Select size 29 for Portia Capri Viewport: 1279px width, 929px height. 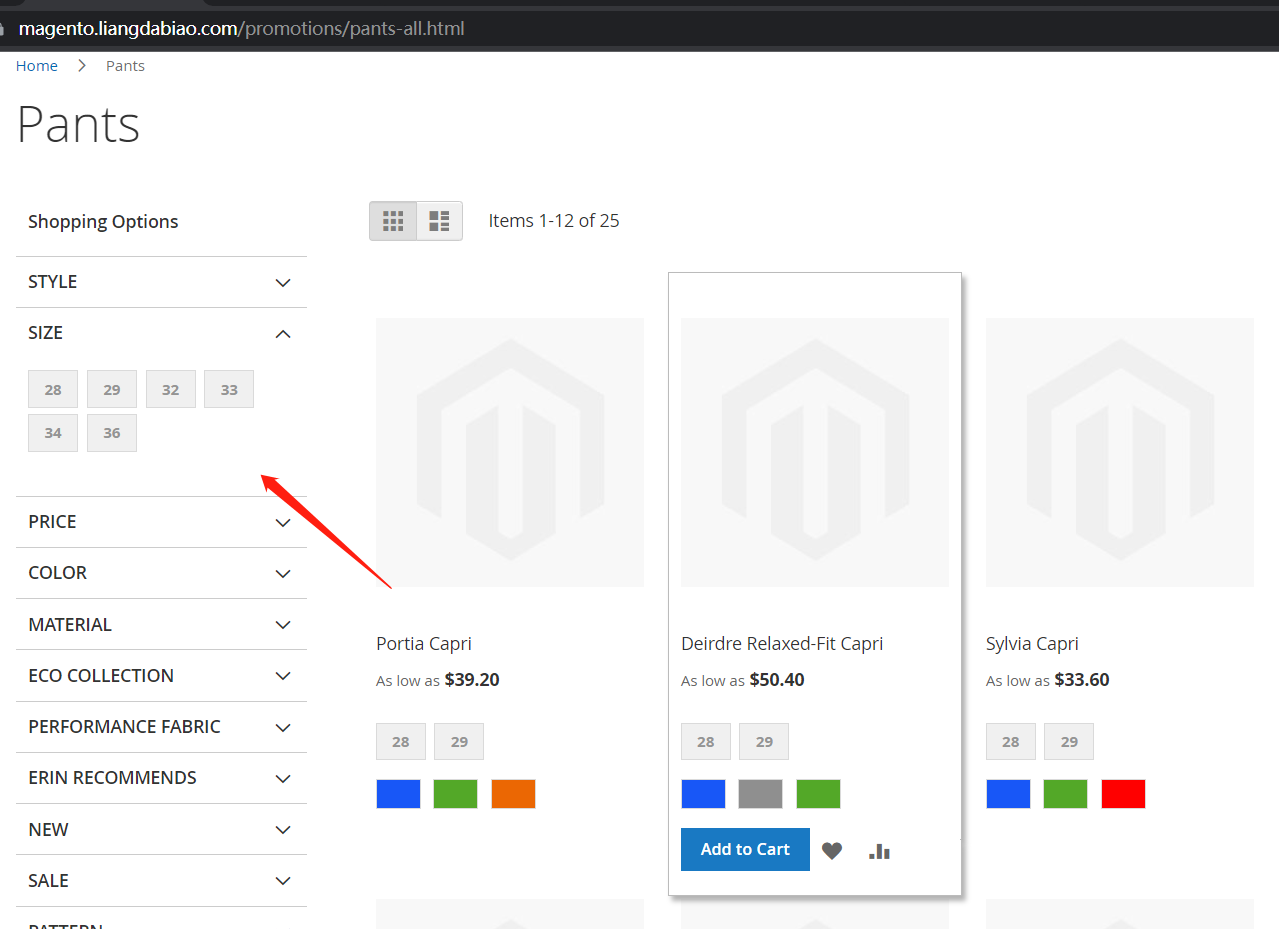pos(459,742)
